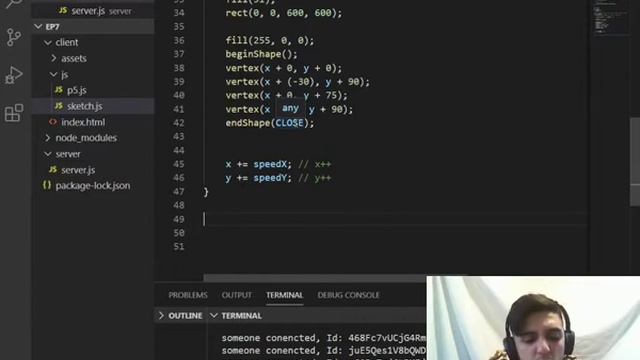Switch to the PROBLEMS tab

[188, 295]
